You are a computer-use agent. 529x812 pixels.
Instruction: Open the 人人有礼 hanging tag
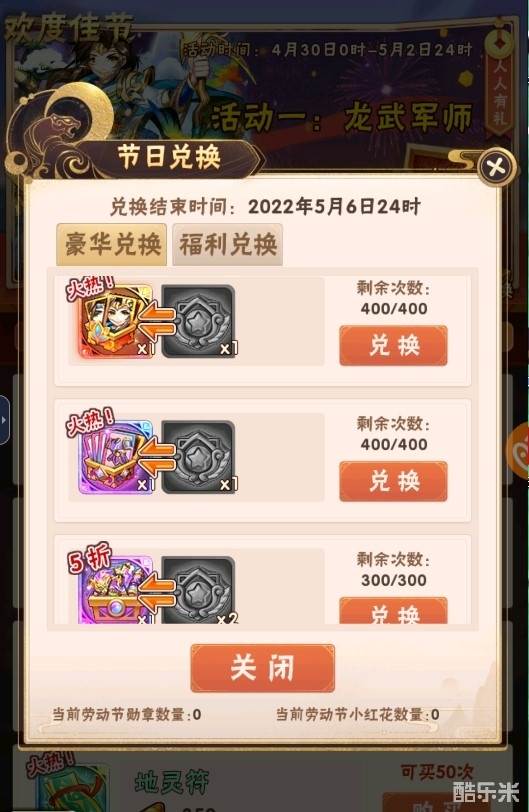[499, 78]
